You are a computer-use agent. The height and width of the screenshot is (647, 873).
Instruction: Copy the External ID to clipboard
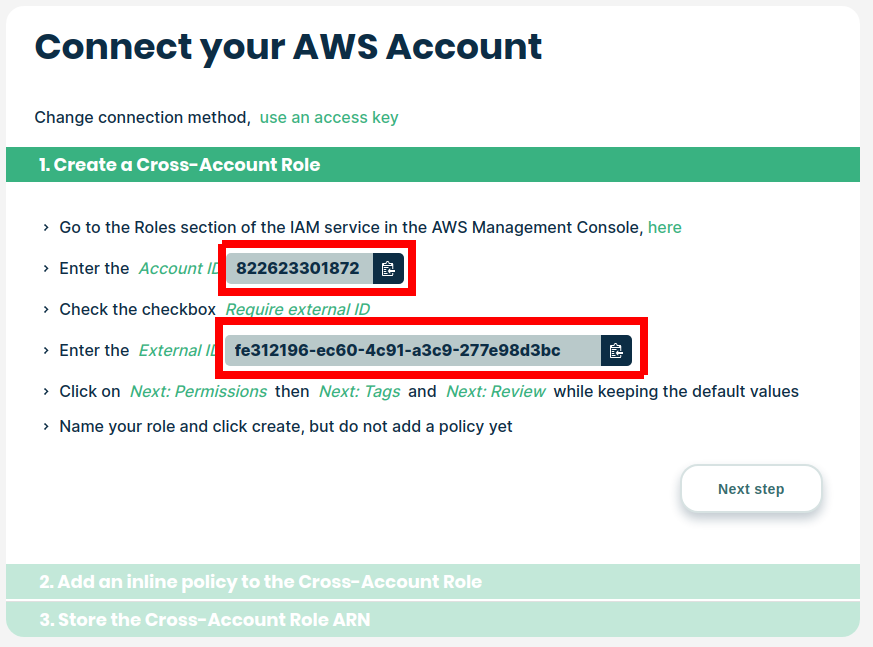pos(616,350)
